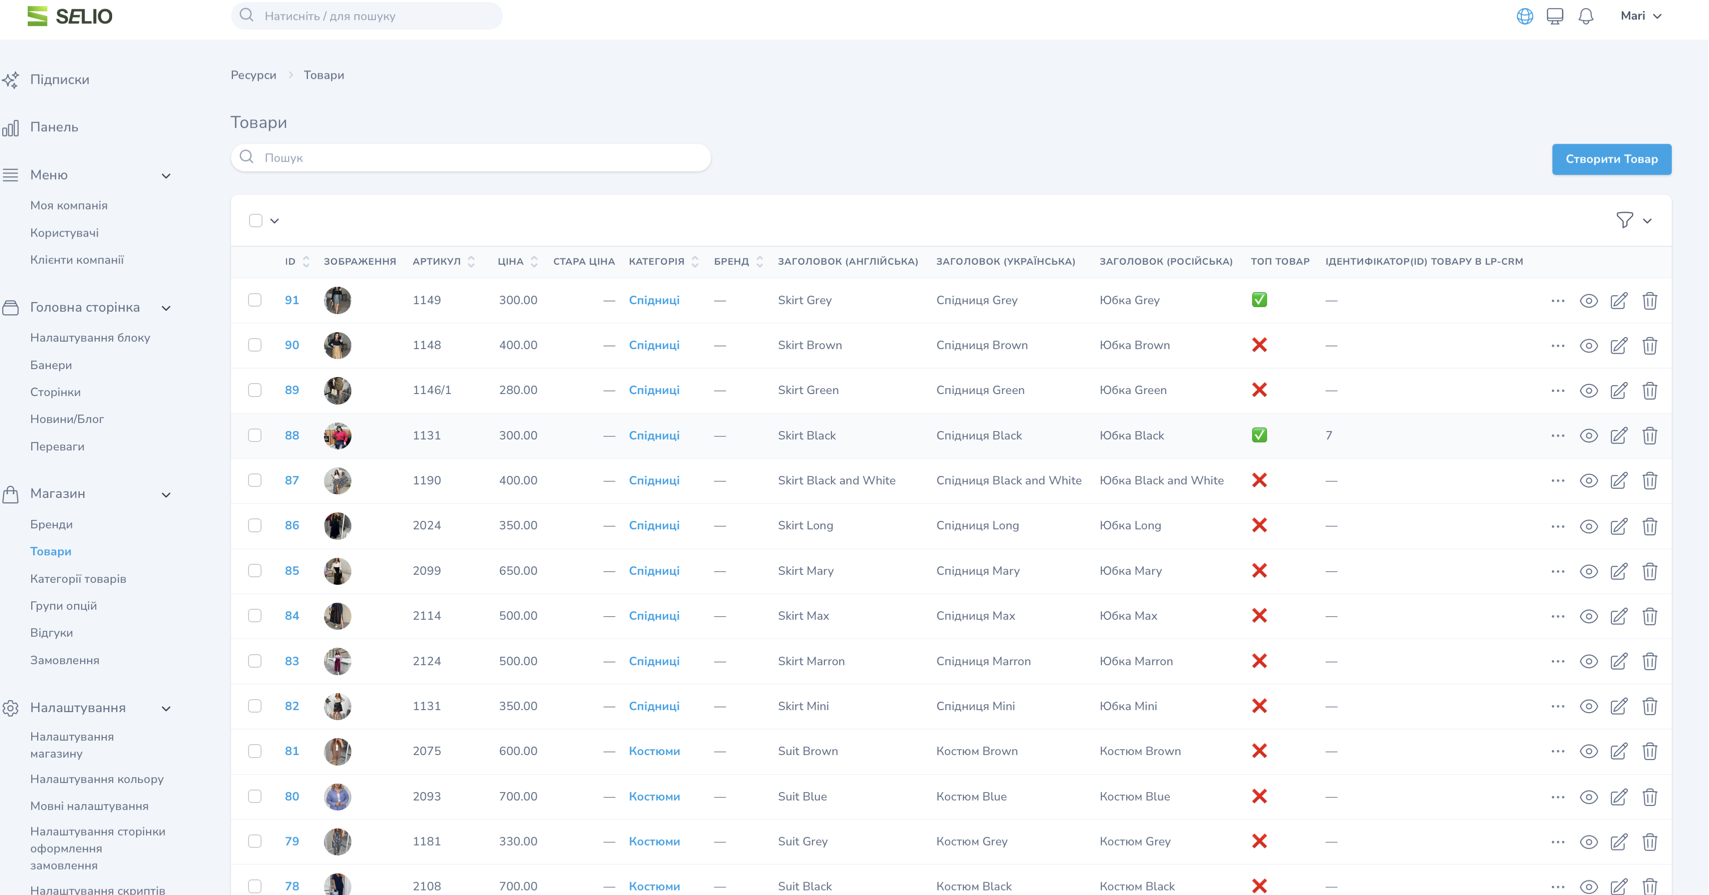Click the monitor icon in top bar
Image resolution: width=1709 pixels, height=895 pixels.
click(x=1555, y=16)
